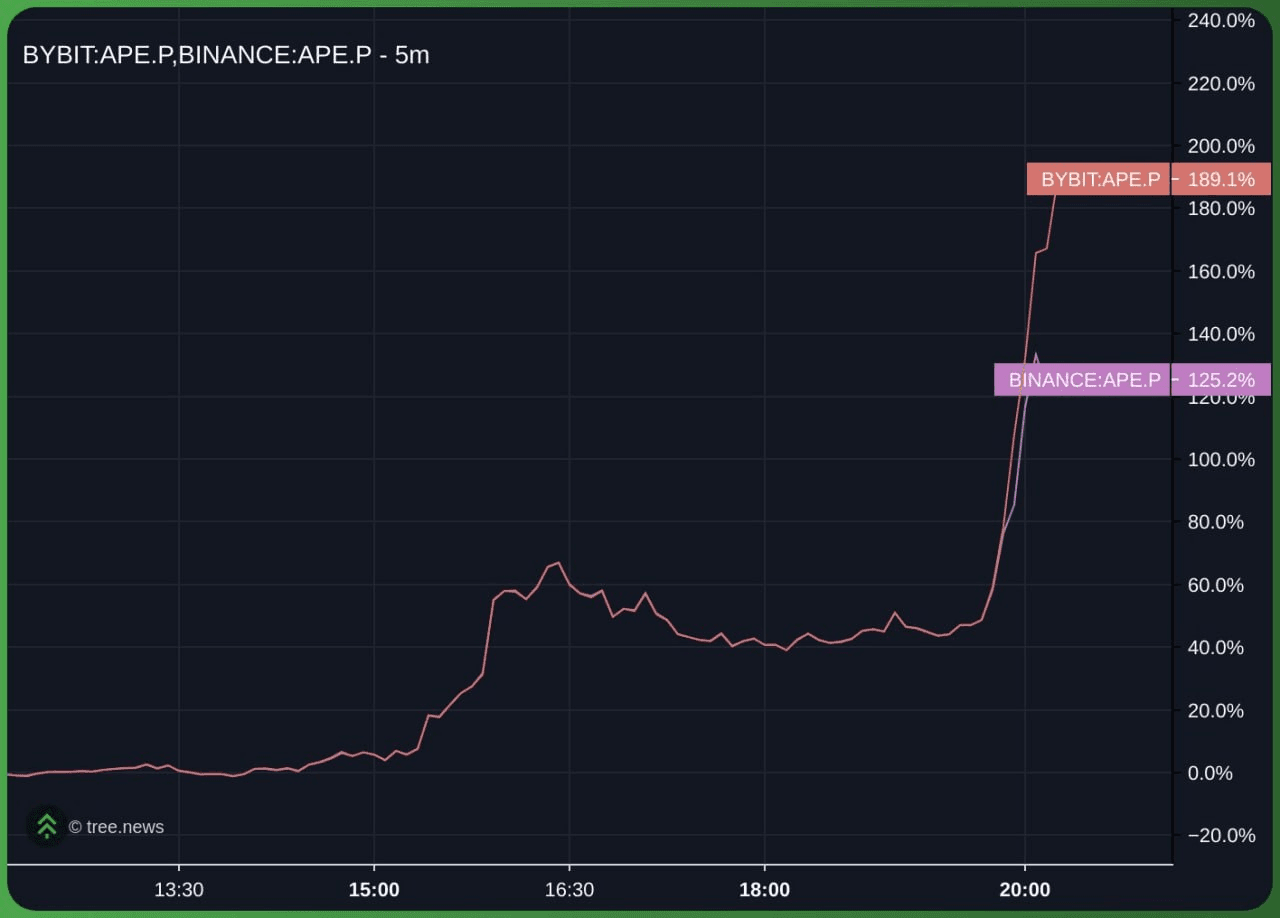Click the 240.0% label at scale top
The image size is (1280, 918).
[1220, 20]
